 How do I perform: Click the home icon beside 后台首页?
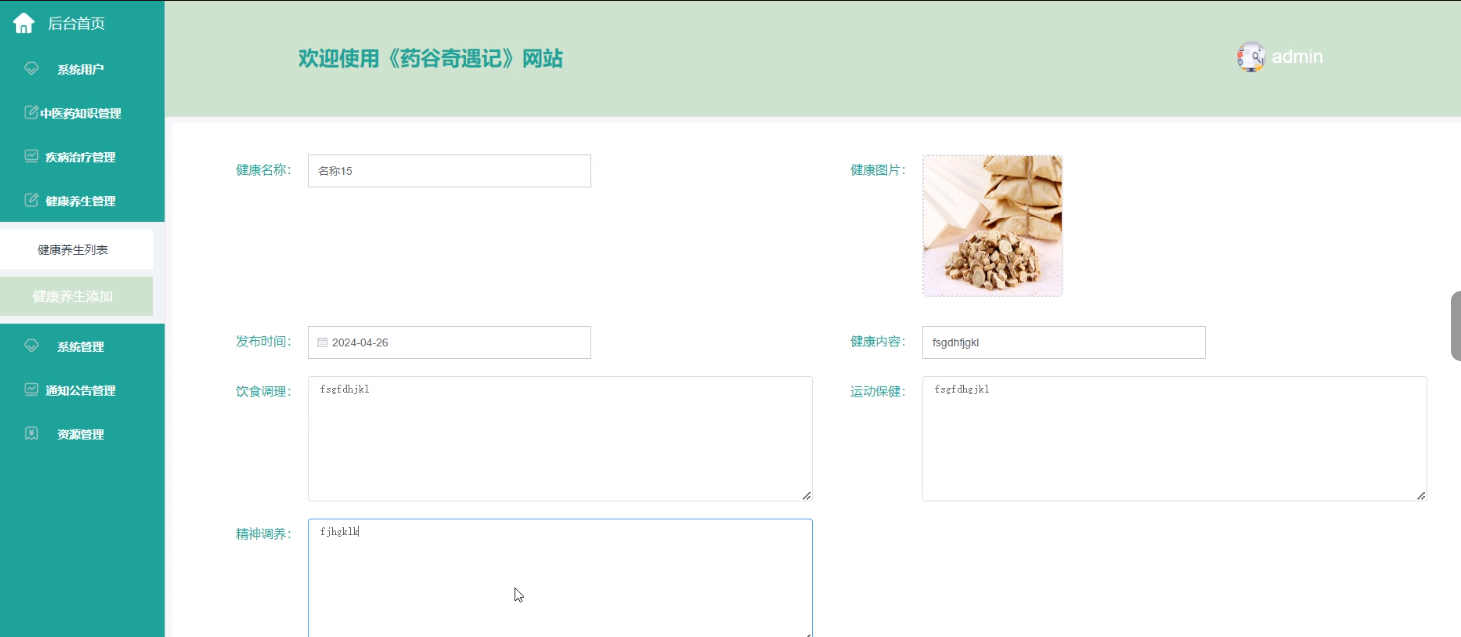(x=24, y=23)
